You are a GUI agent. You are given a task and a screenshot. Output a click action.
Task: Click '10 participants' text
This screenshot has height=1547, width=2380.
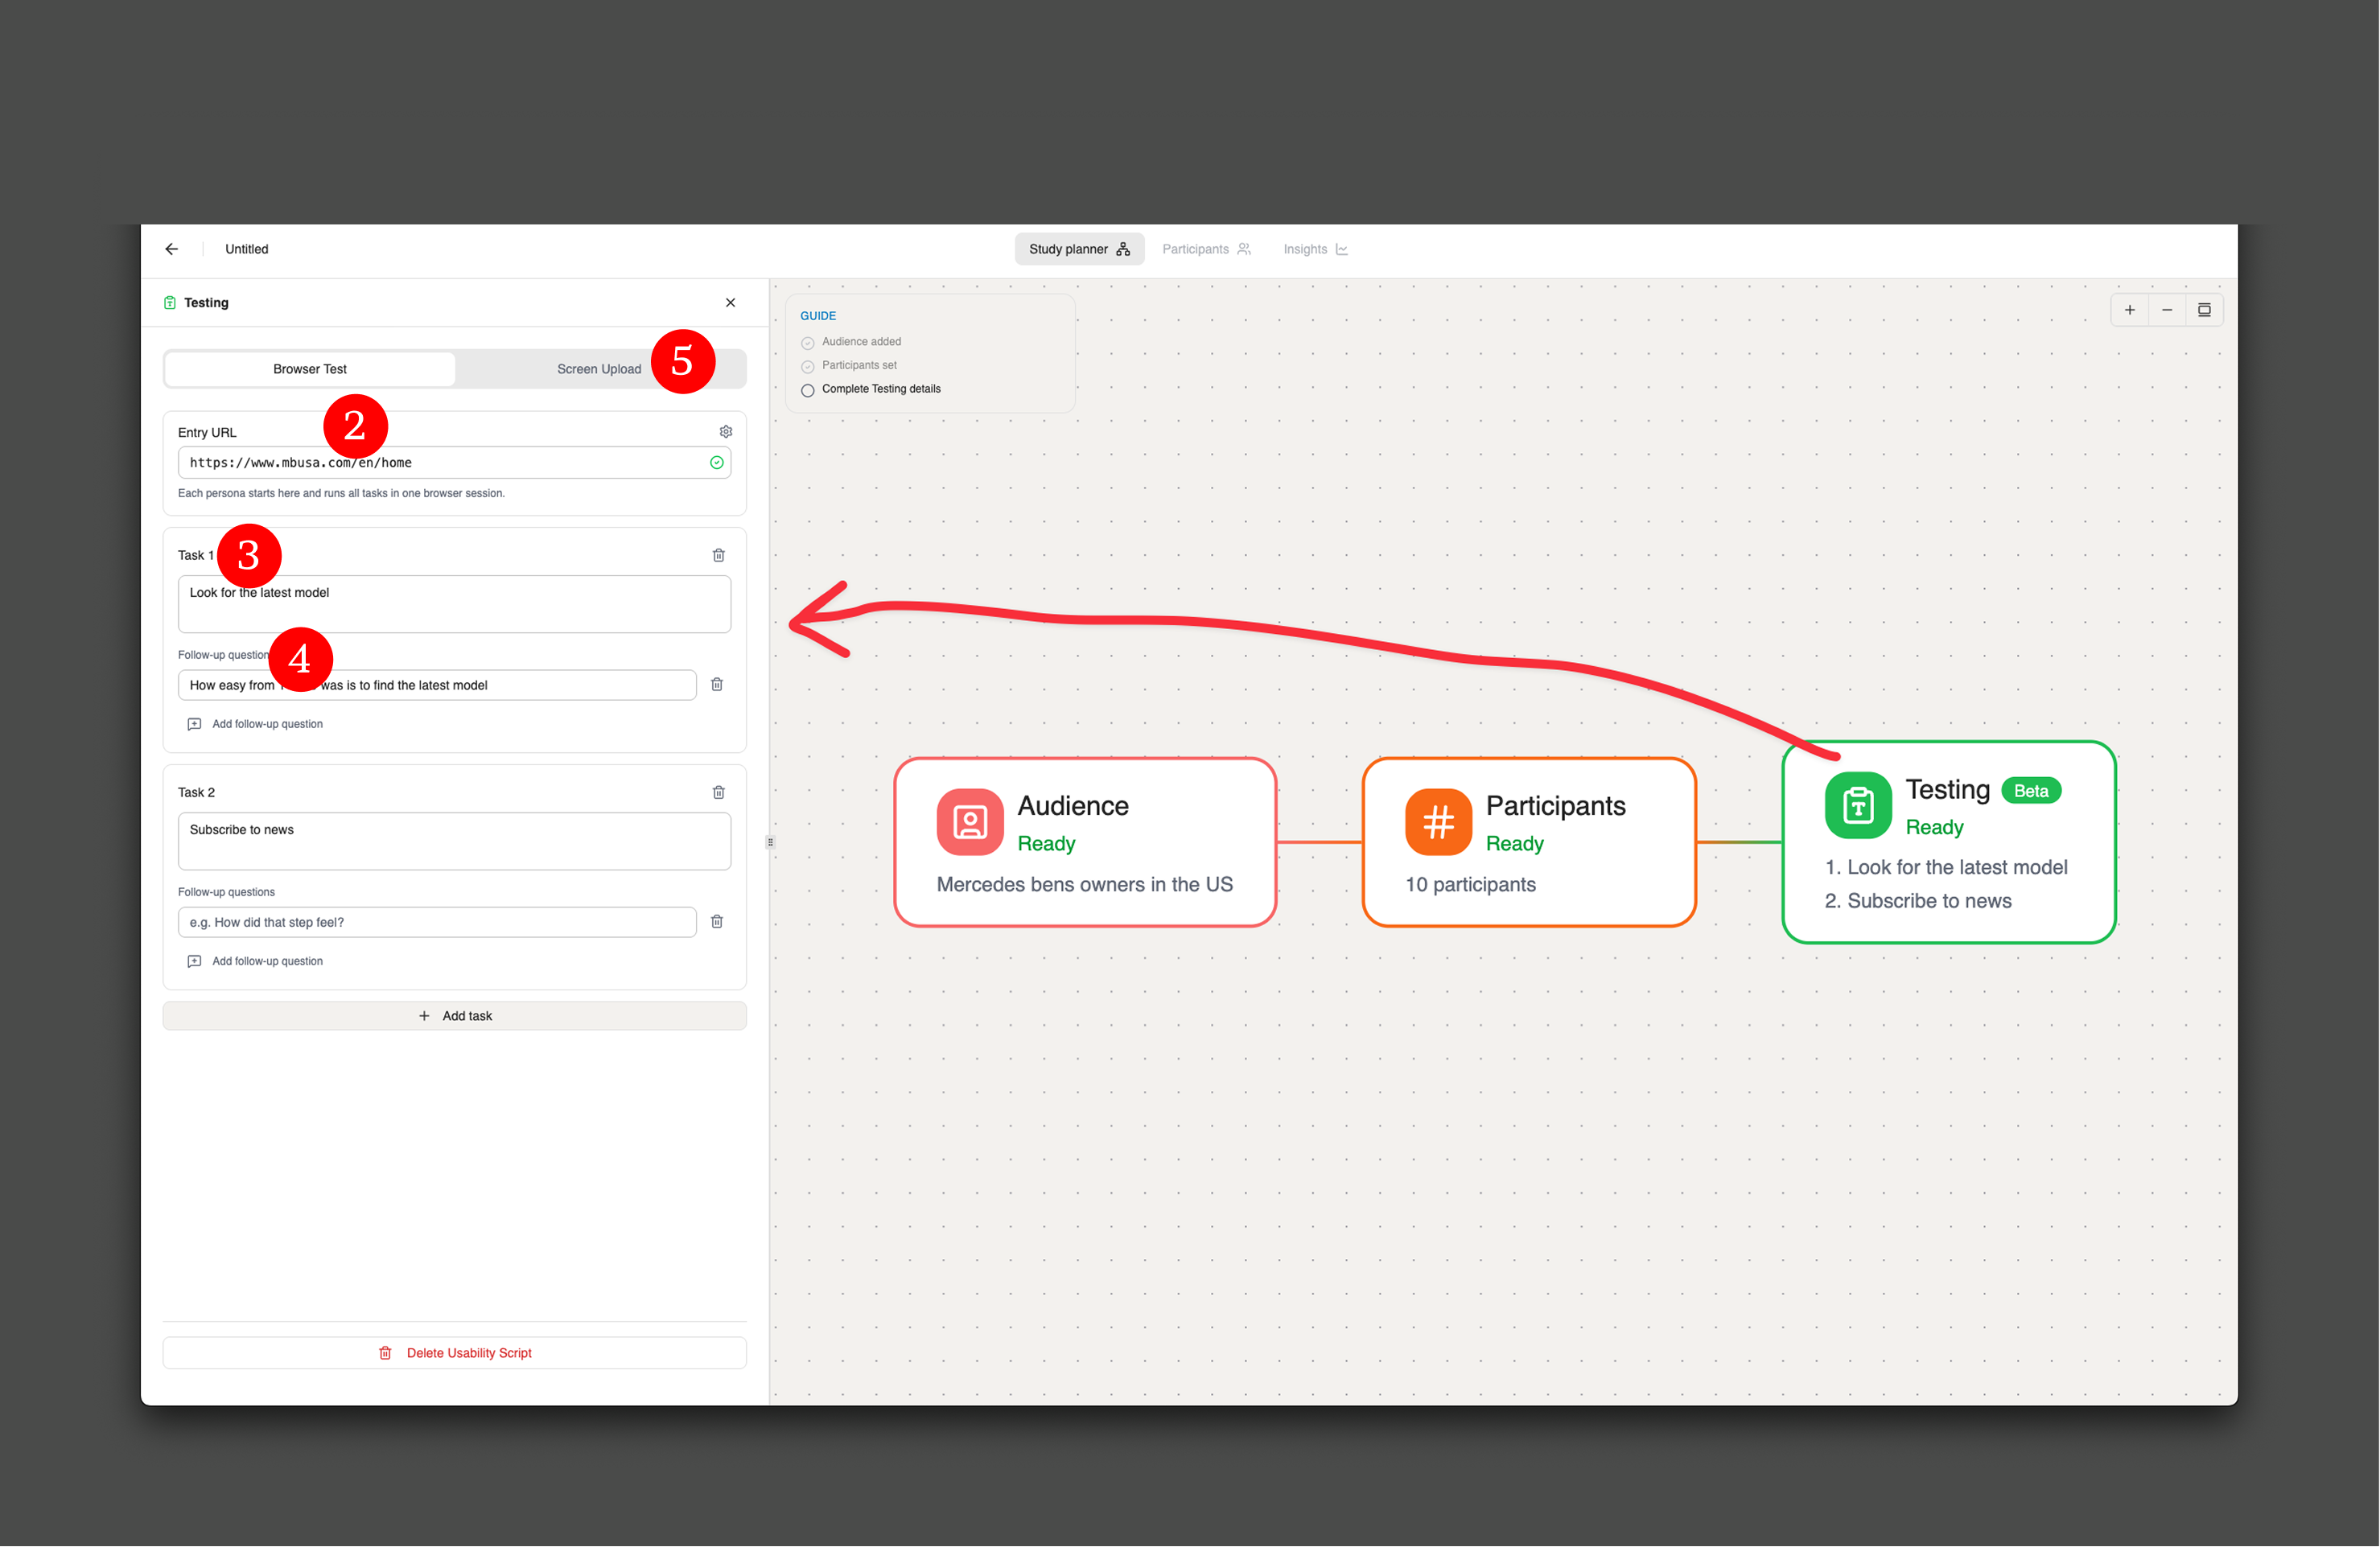tap(1470, 884)
